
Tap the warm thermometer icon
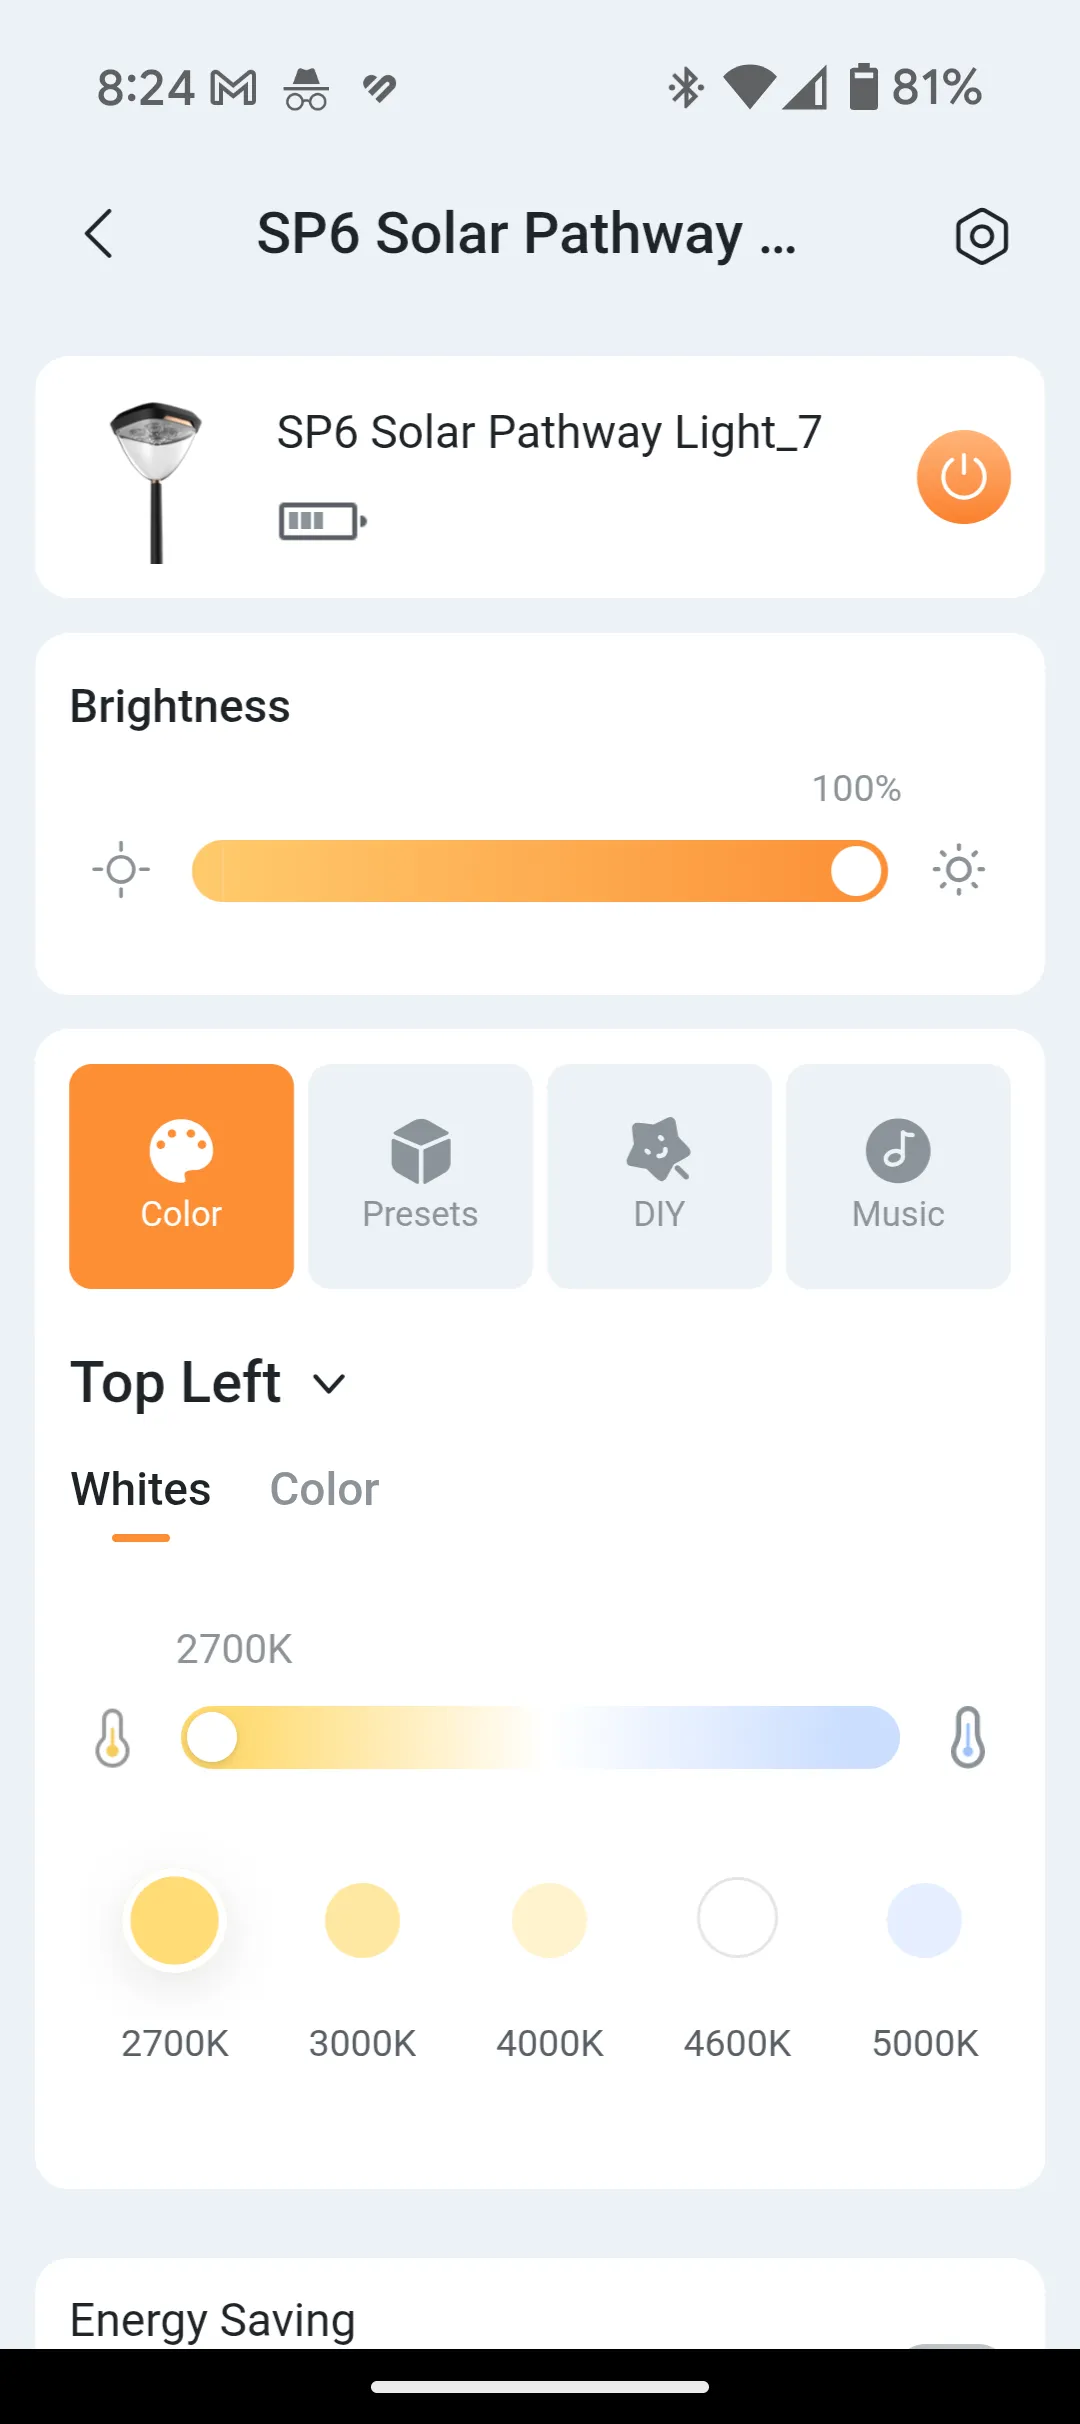pyautogui.click(x=112, y=1738)
